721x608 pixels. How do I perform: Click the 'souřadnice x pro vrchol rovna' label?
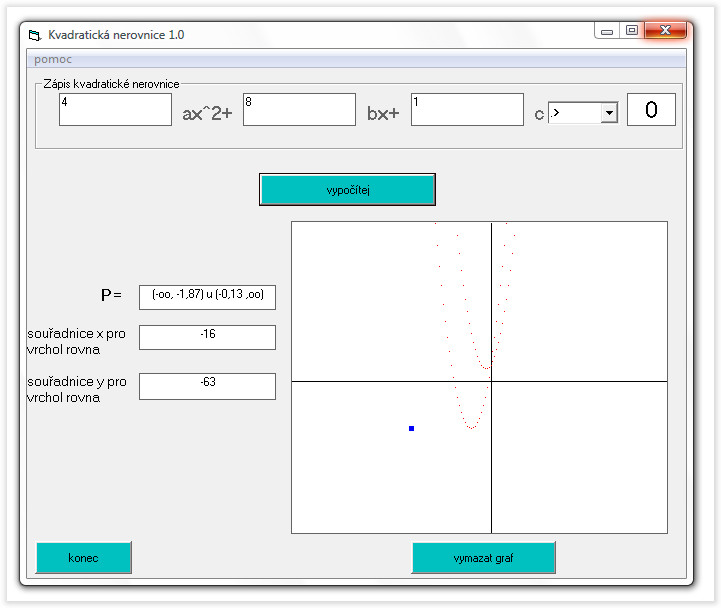click(76, 341)
